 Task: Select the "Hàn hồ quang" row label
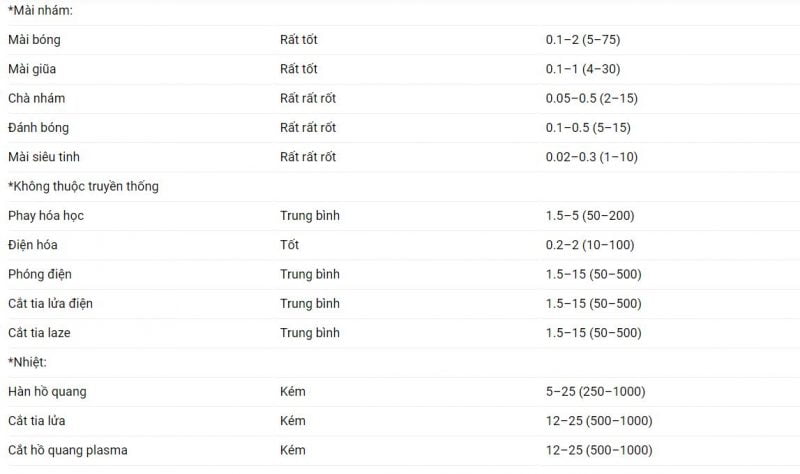click(47, 391)
